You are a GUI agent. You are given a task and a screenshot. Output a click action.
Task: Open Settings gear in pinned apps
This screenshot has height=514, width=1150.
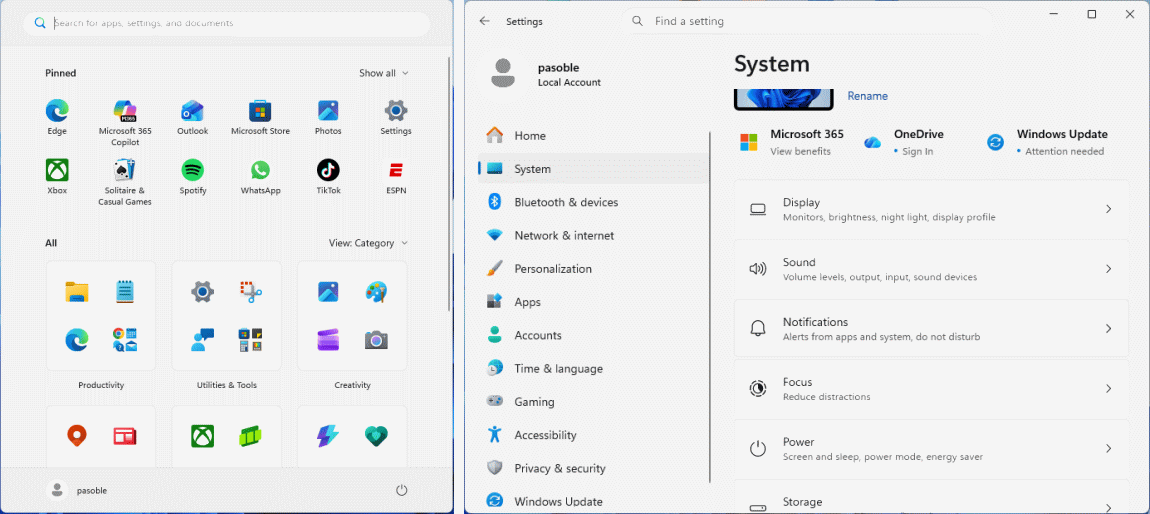[396, 117]
